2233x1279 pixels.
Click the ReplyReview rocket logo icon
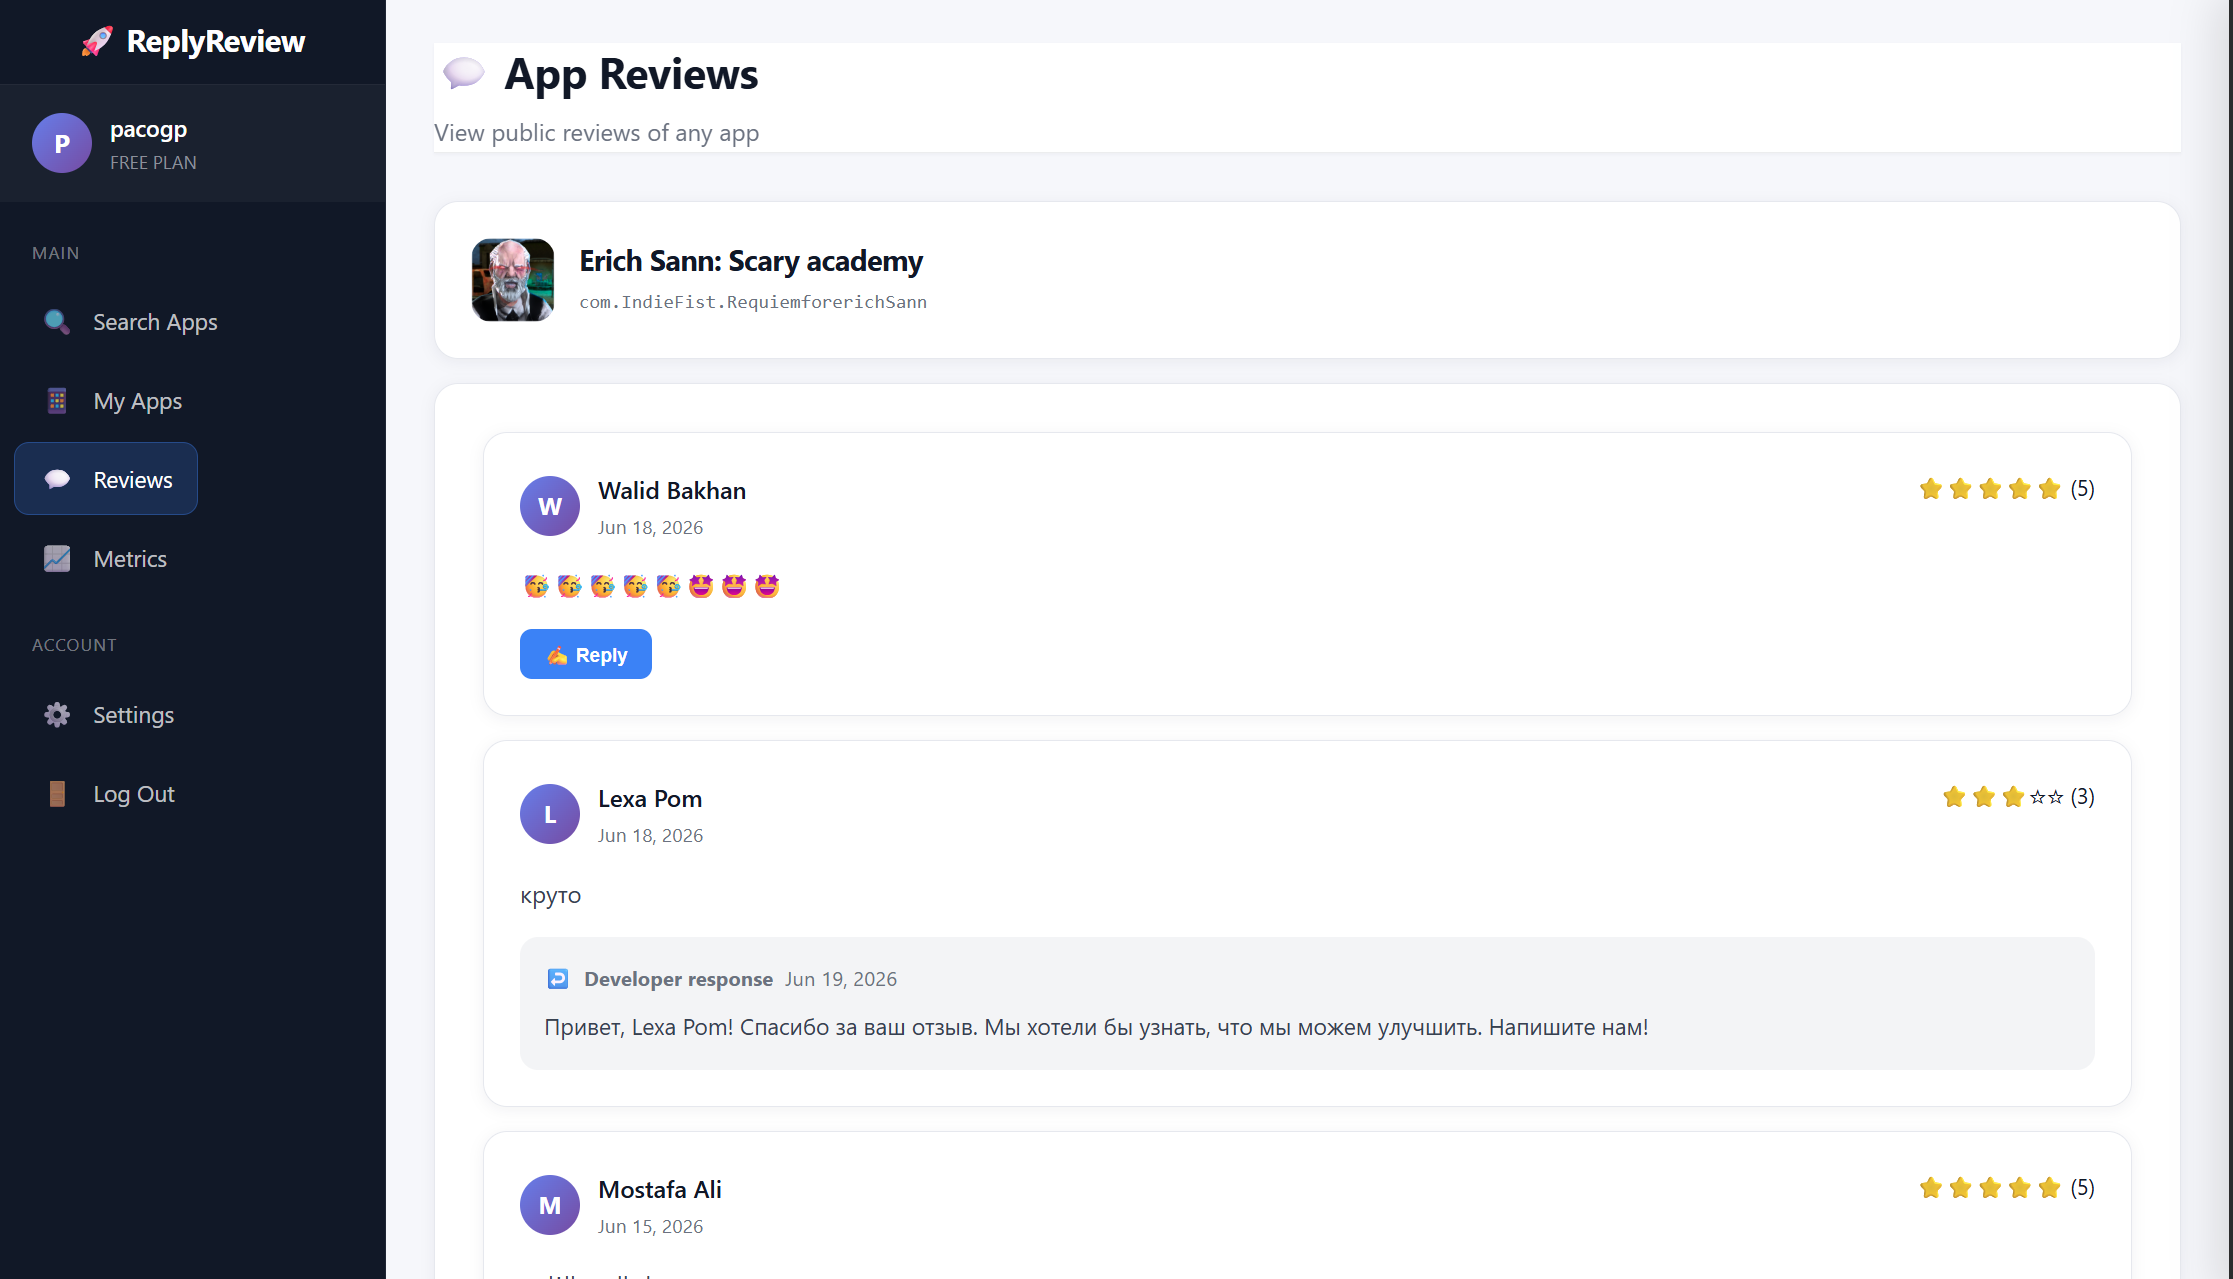click(x=97, y=42)
